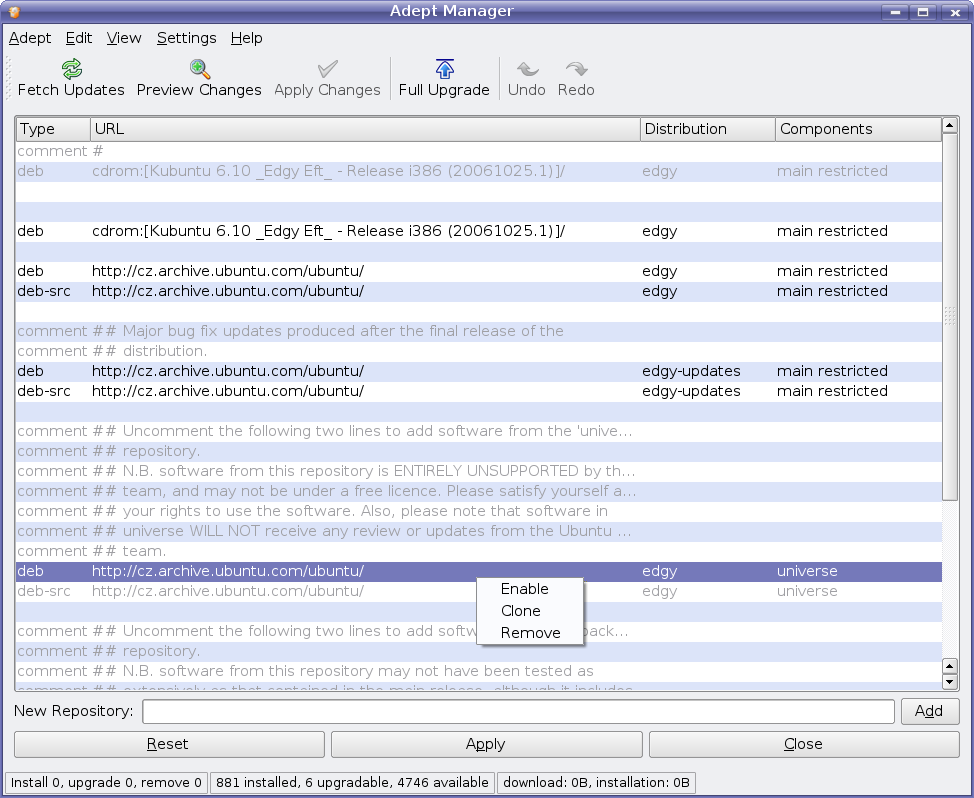Select the deb-src edgy main restricted row
The width and height of the screenshot is (974, 798).
click(479, 291)
